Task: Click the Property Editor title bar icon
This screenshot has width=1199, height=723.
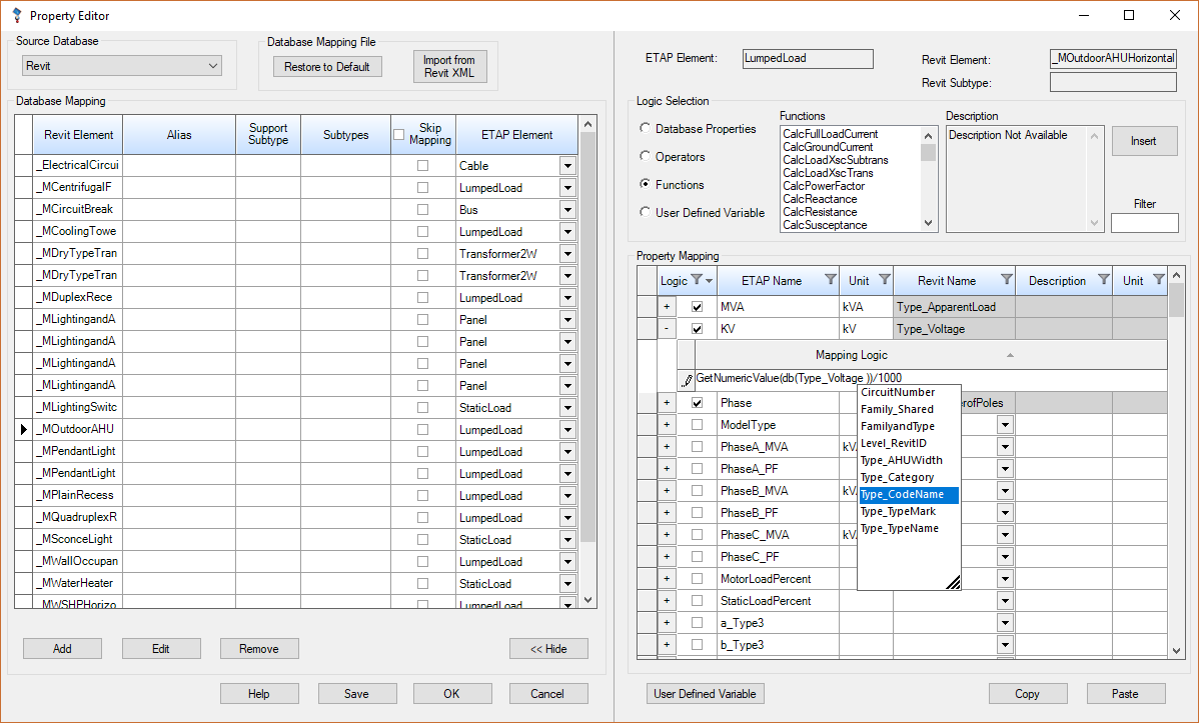Action: [x=16, y=15]
